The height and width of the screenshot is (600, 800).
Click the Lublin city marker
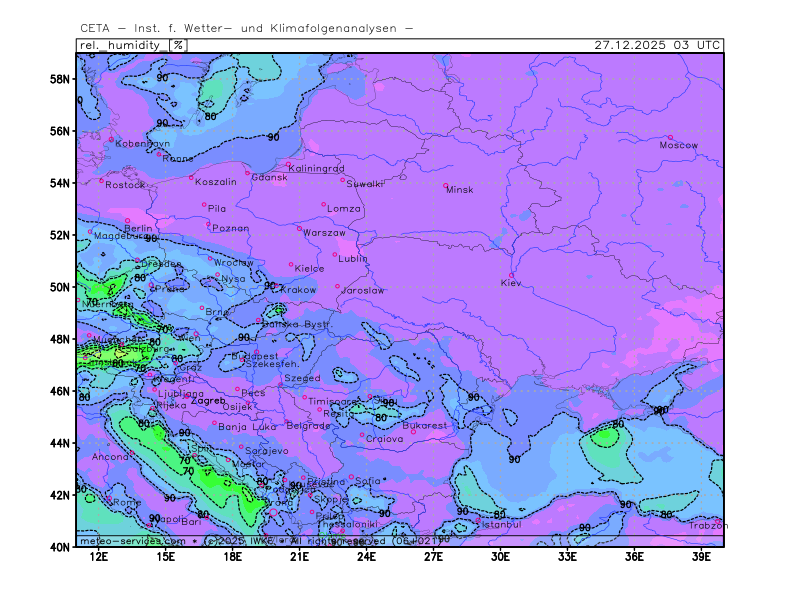click(x=335, y=254)
